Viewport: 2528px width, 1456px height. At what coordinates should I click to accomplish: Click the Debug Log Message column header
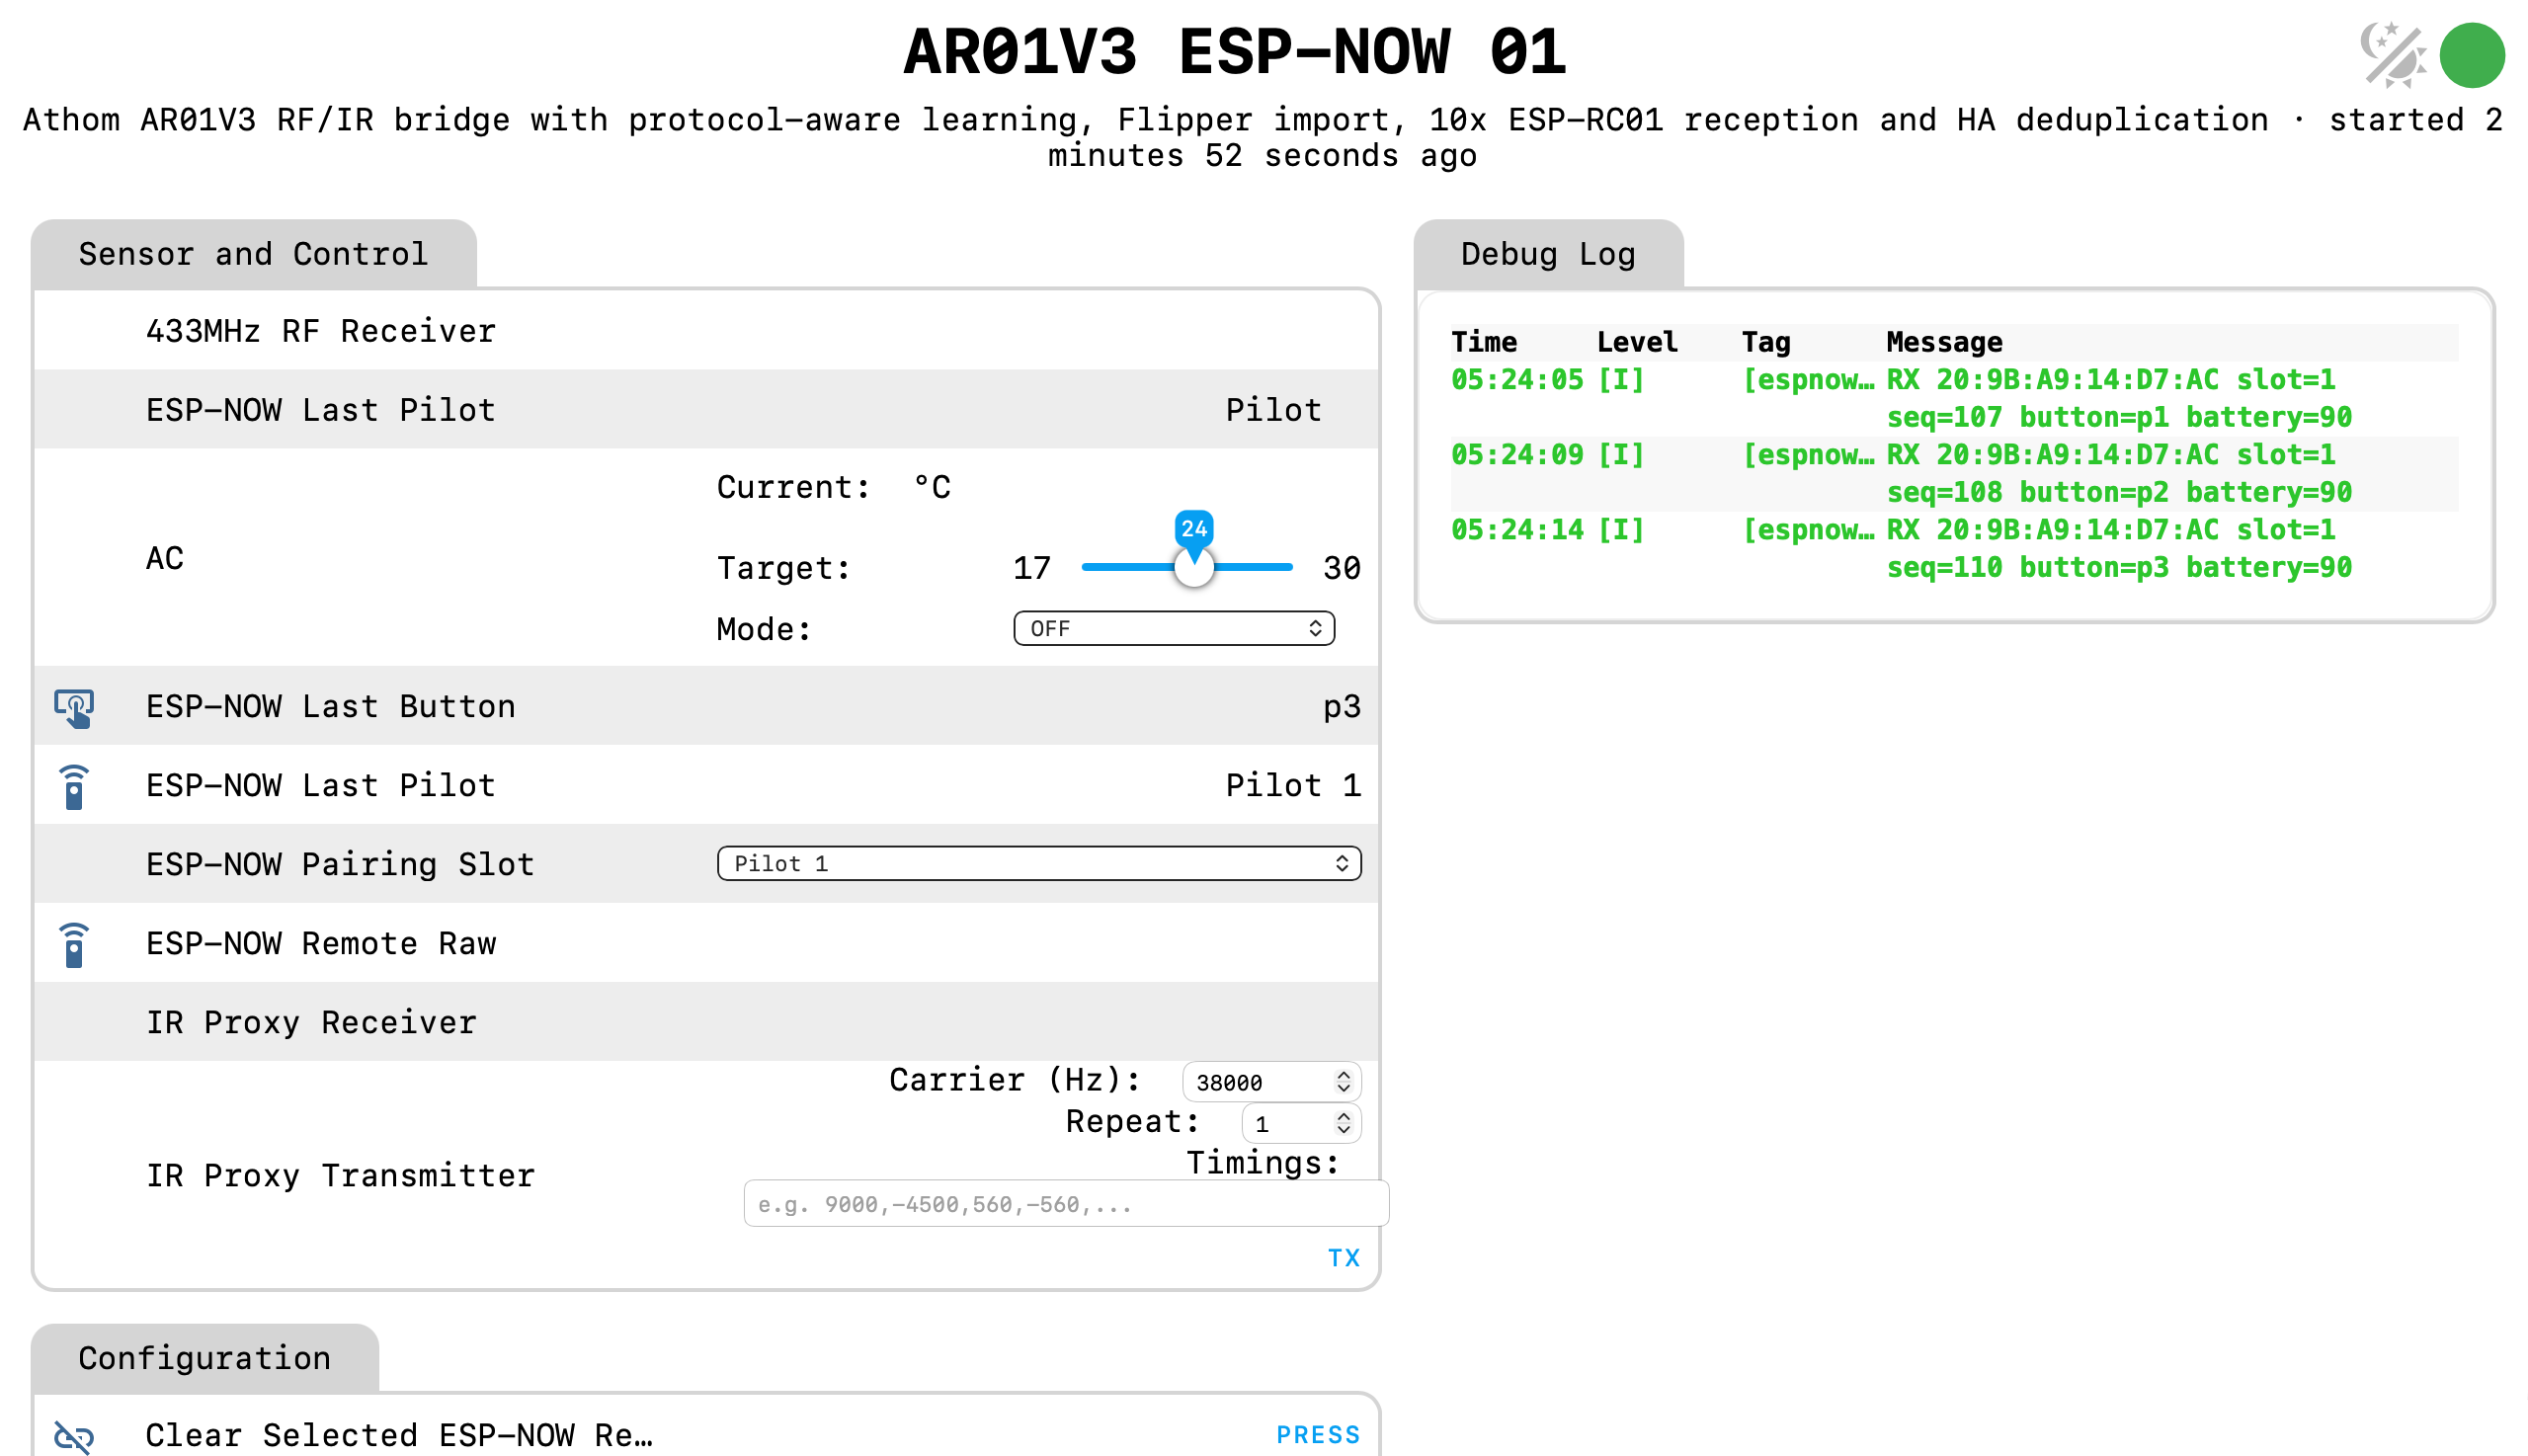(1944, 342)
